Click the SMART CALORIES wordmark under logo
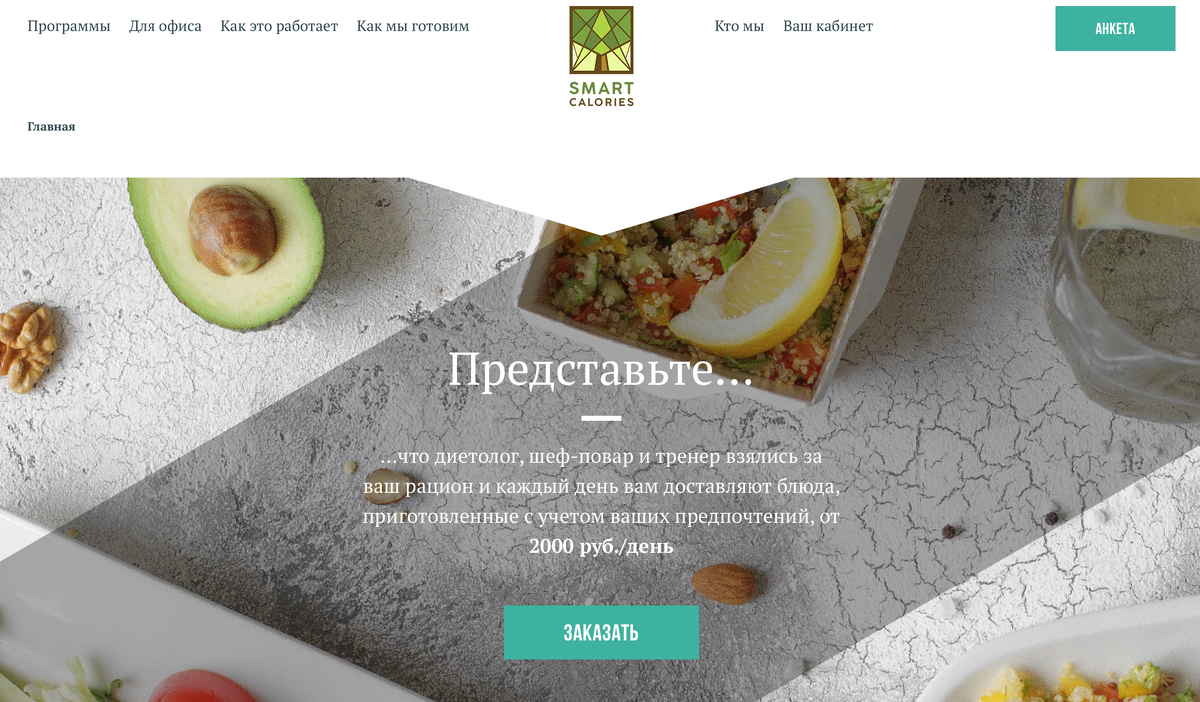This screenshot has height=702, width=1200. pos(601,93)
